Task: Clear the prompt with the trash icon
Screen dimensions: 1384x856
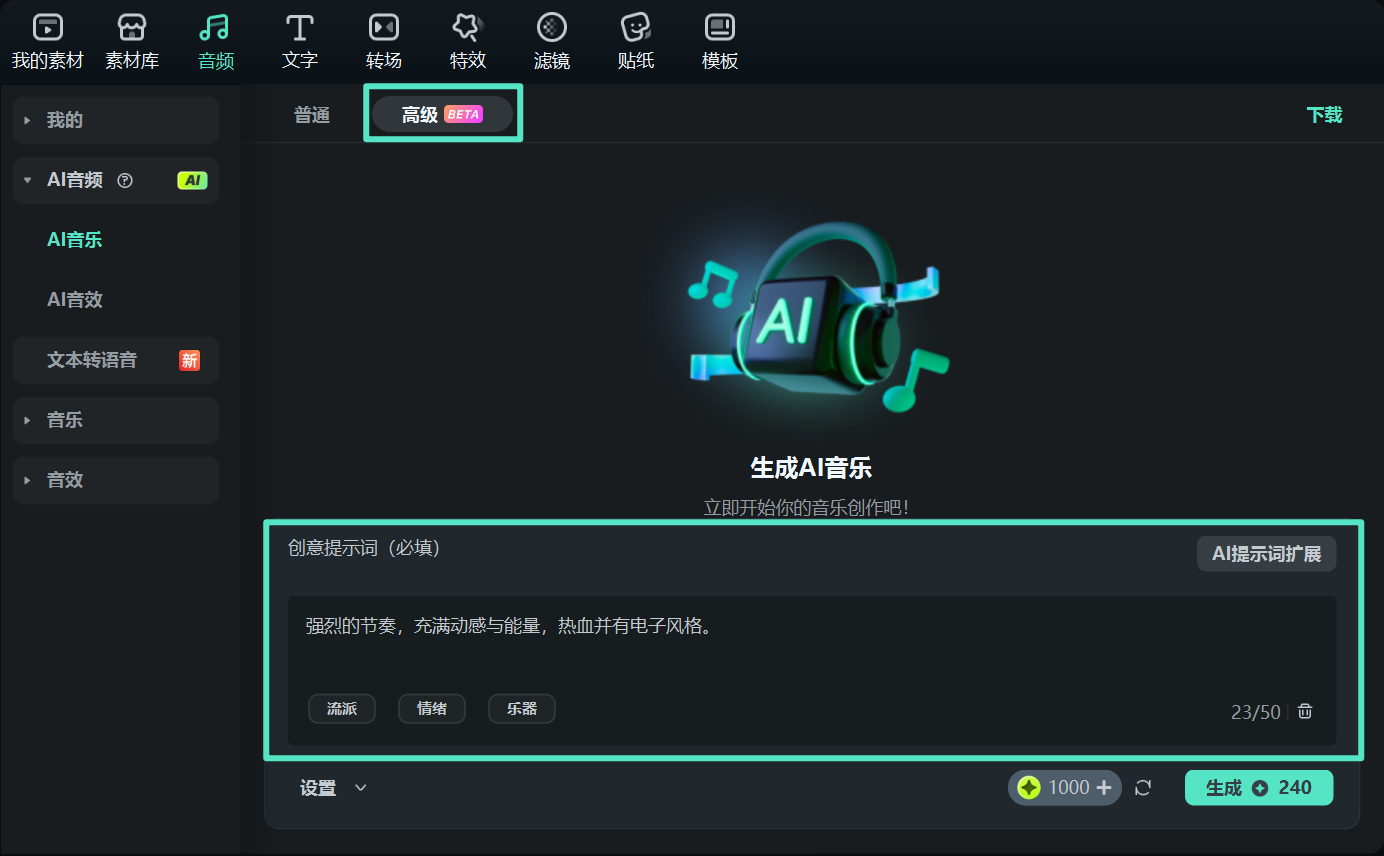Action: click(x=1304, y=710)
